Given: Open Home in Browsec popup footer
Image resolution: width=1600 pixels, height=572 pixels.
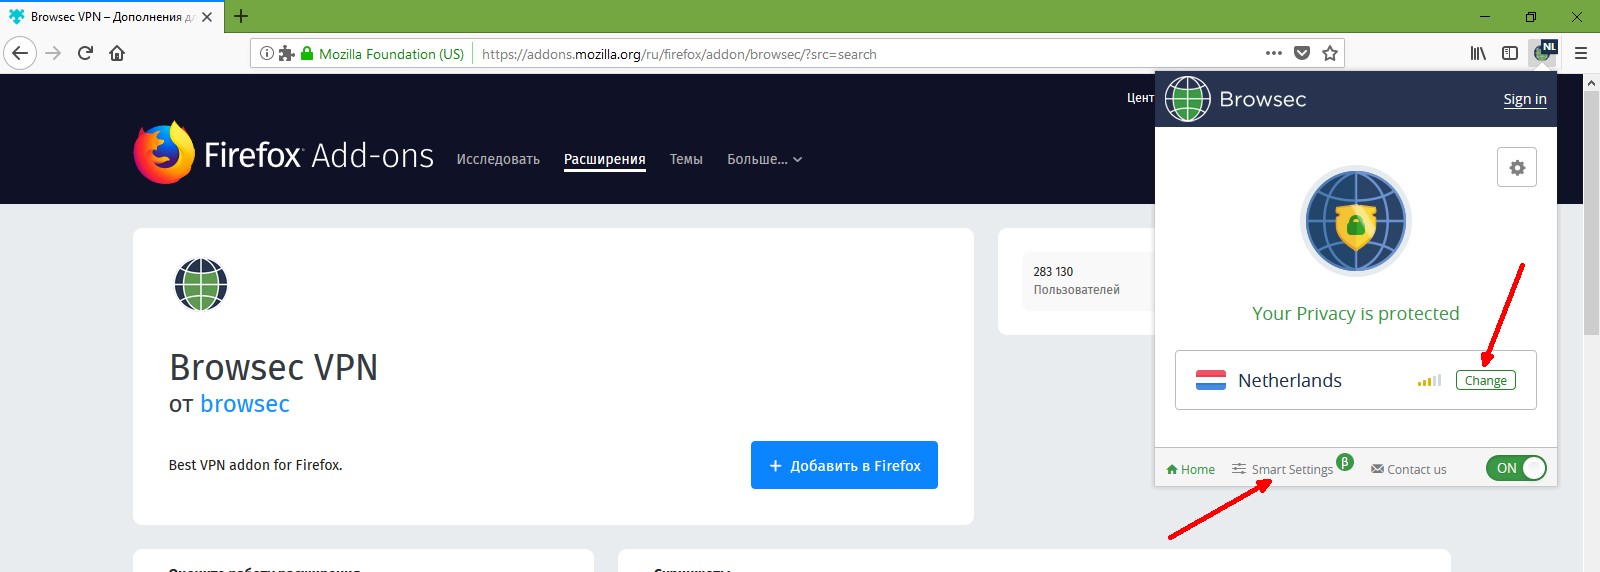Looking at the screenshot, I should coord(1190,469).
